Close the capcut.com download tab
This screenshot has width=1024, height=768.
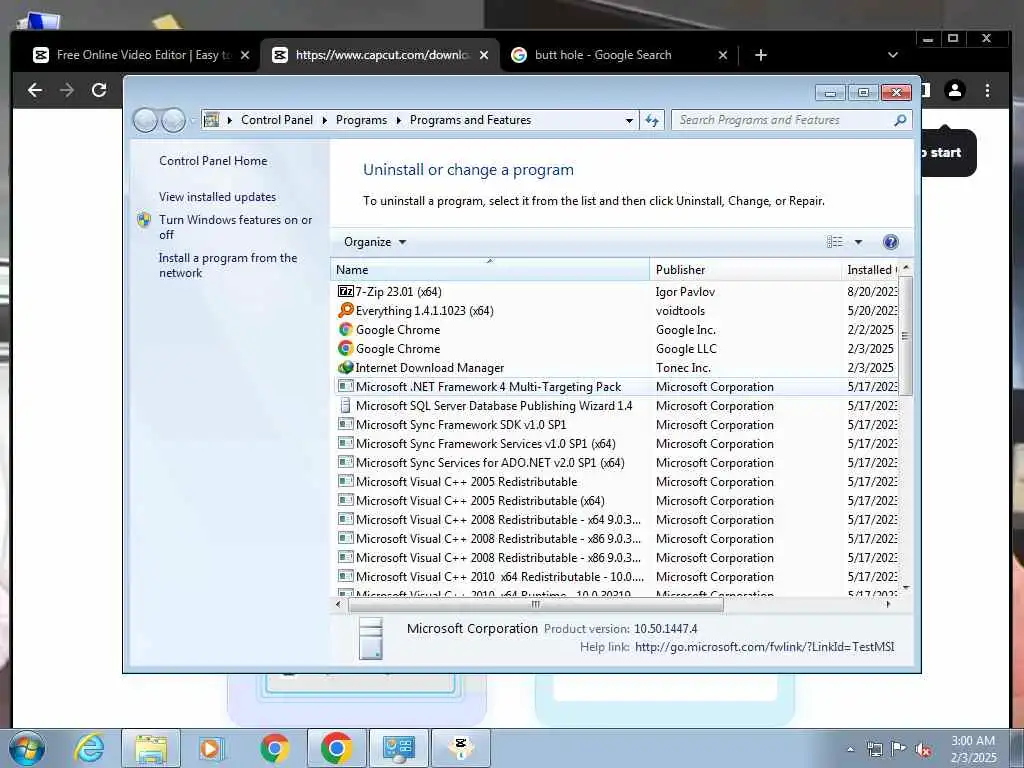pyautogui.click(x=484, y=56)
